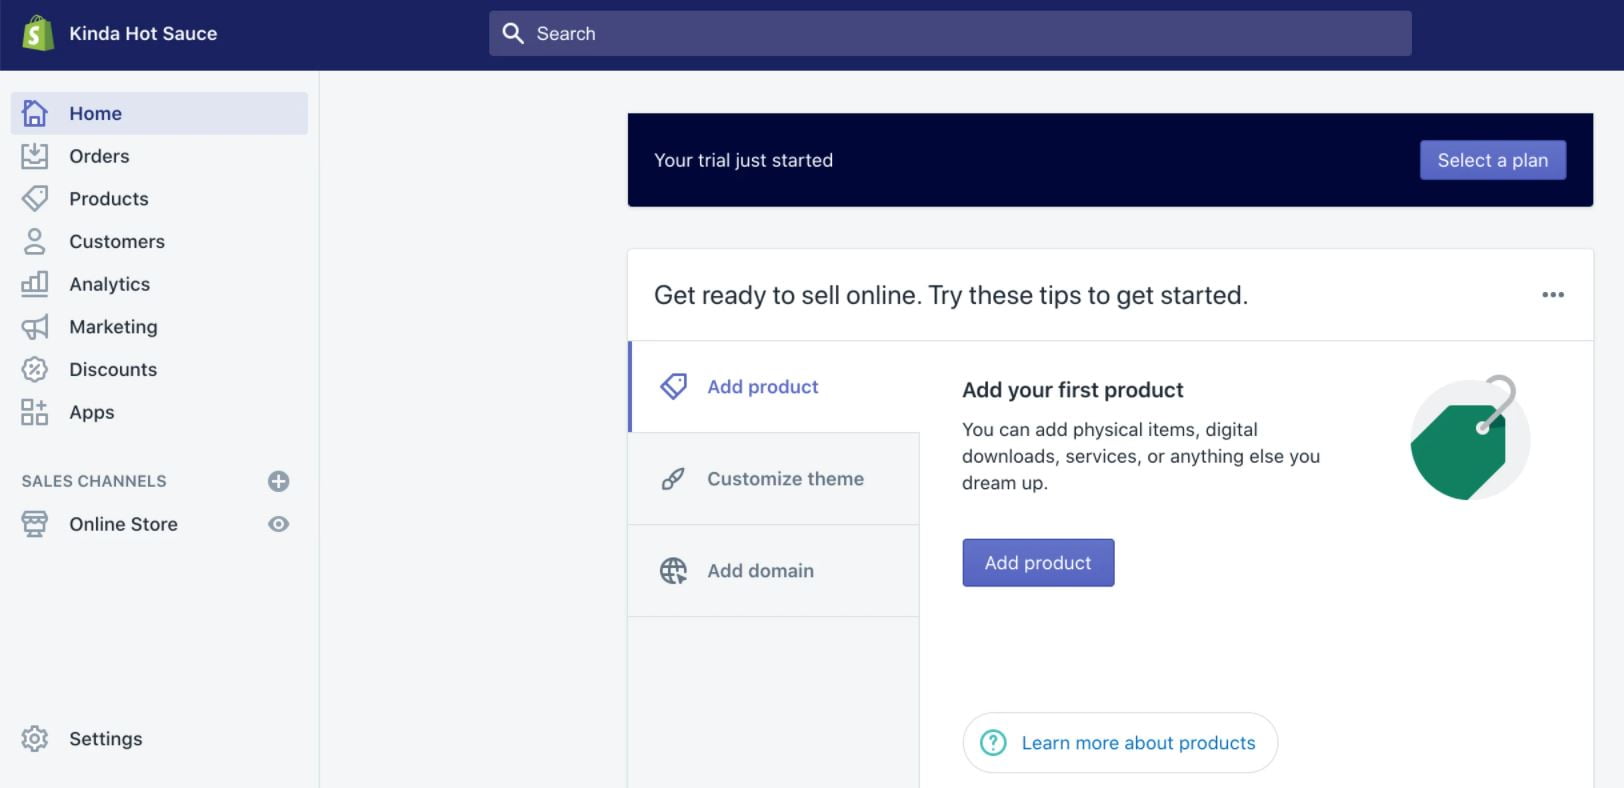Click the question mark on Learn more button
The width and height of the screenshot is (1624, 788).
[x=993, y=743]
